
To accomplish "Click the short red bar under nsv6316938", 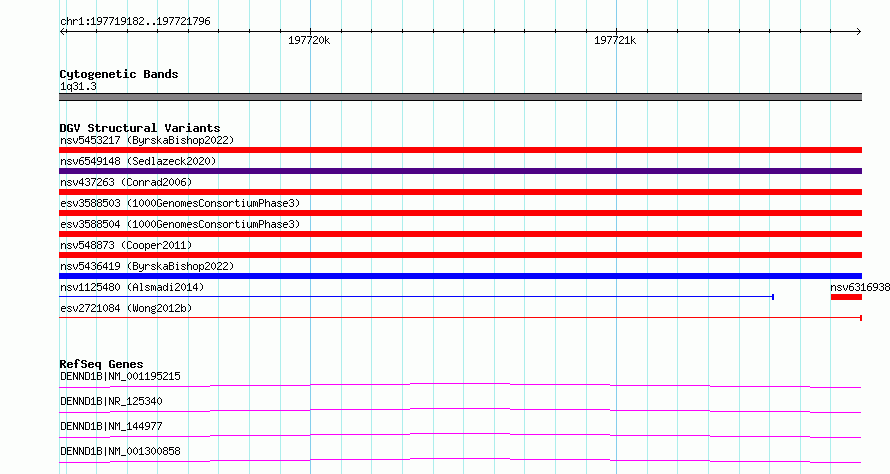I will pos(846,297).
